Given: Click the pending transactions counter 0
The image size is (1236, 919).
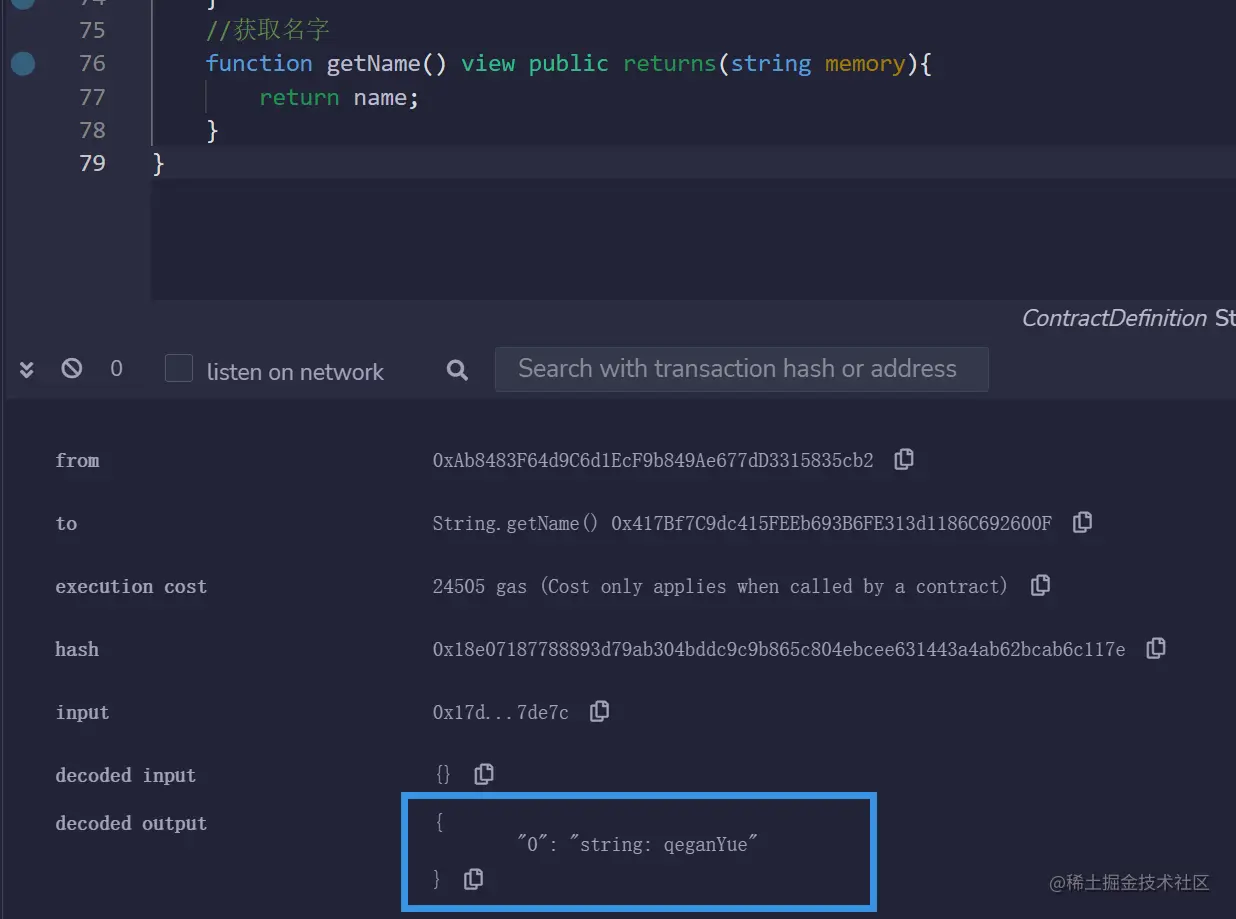Looking at the screenshot, I should coord(116,369).
